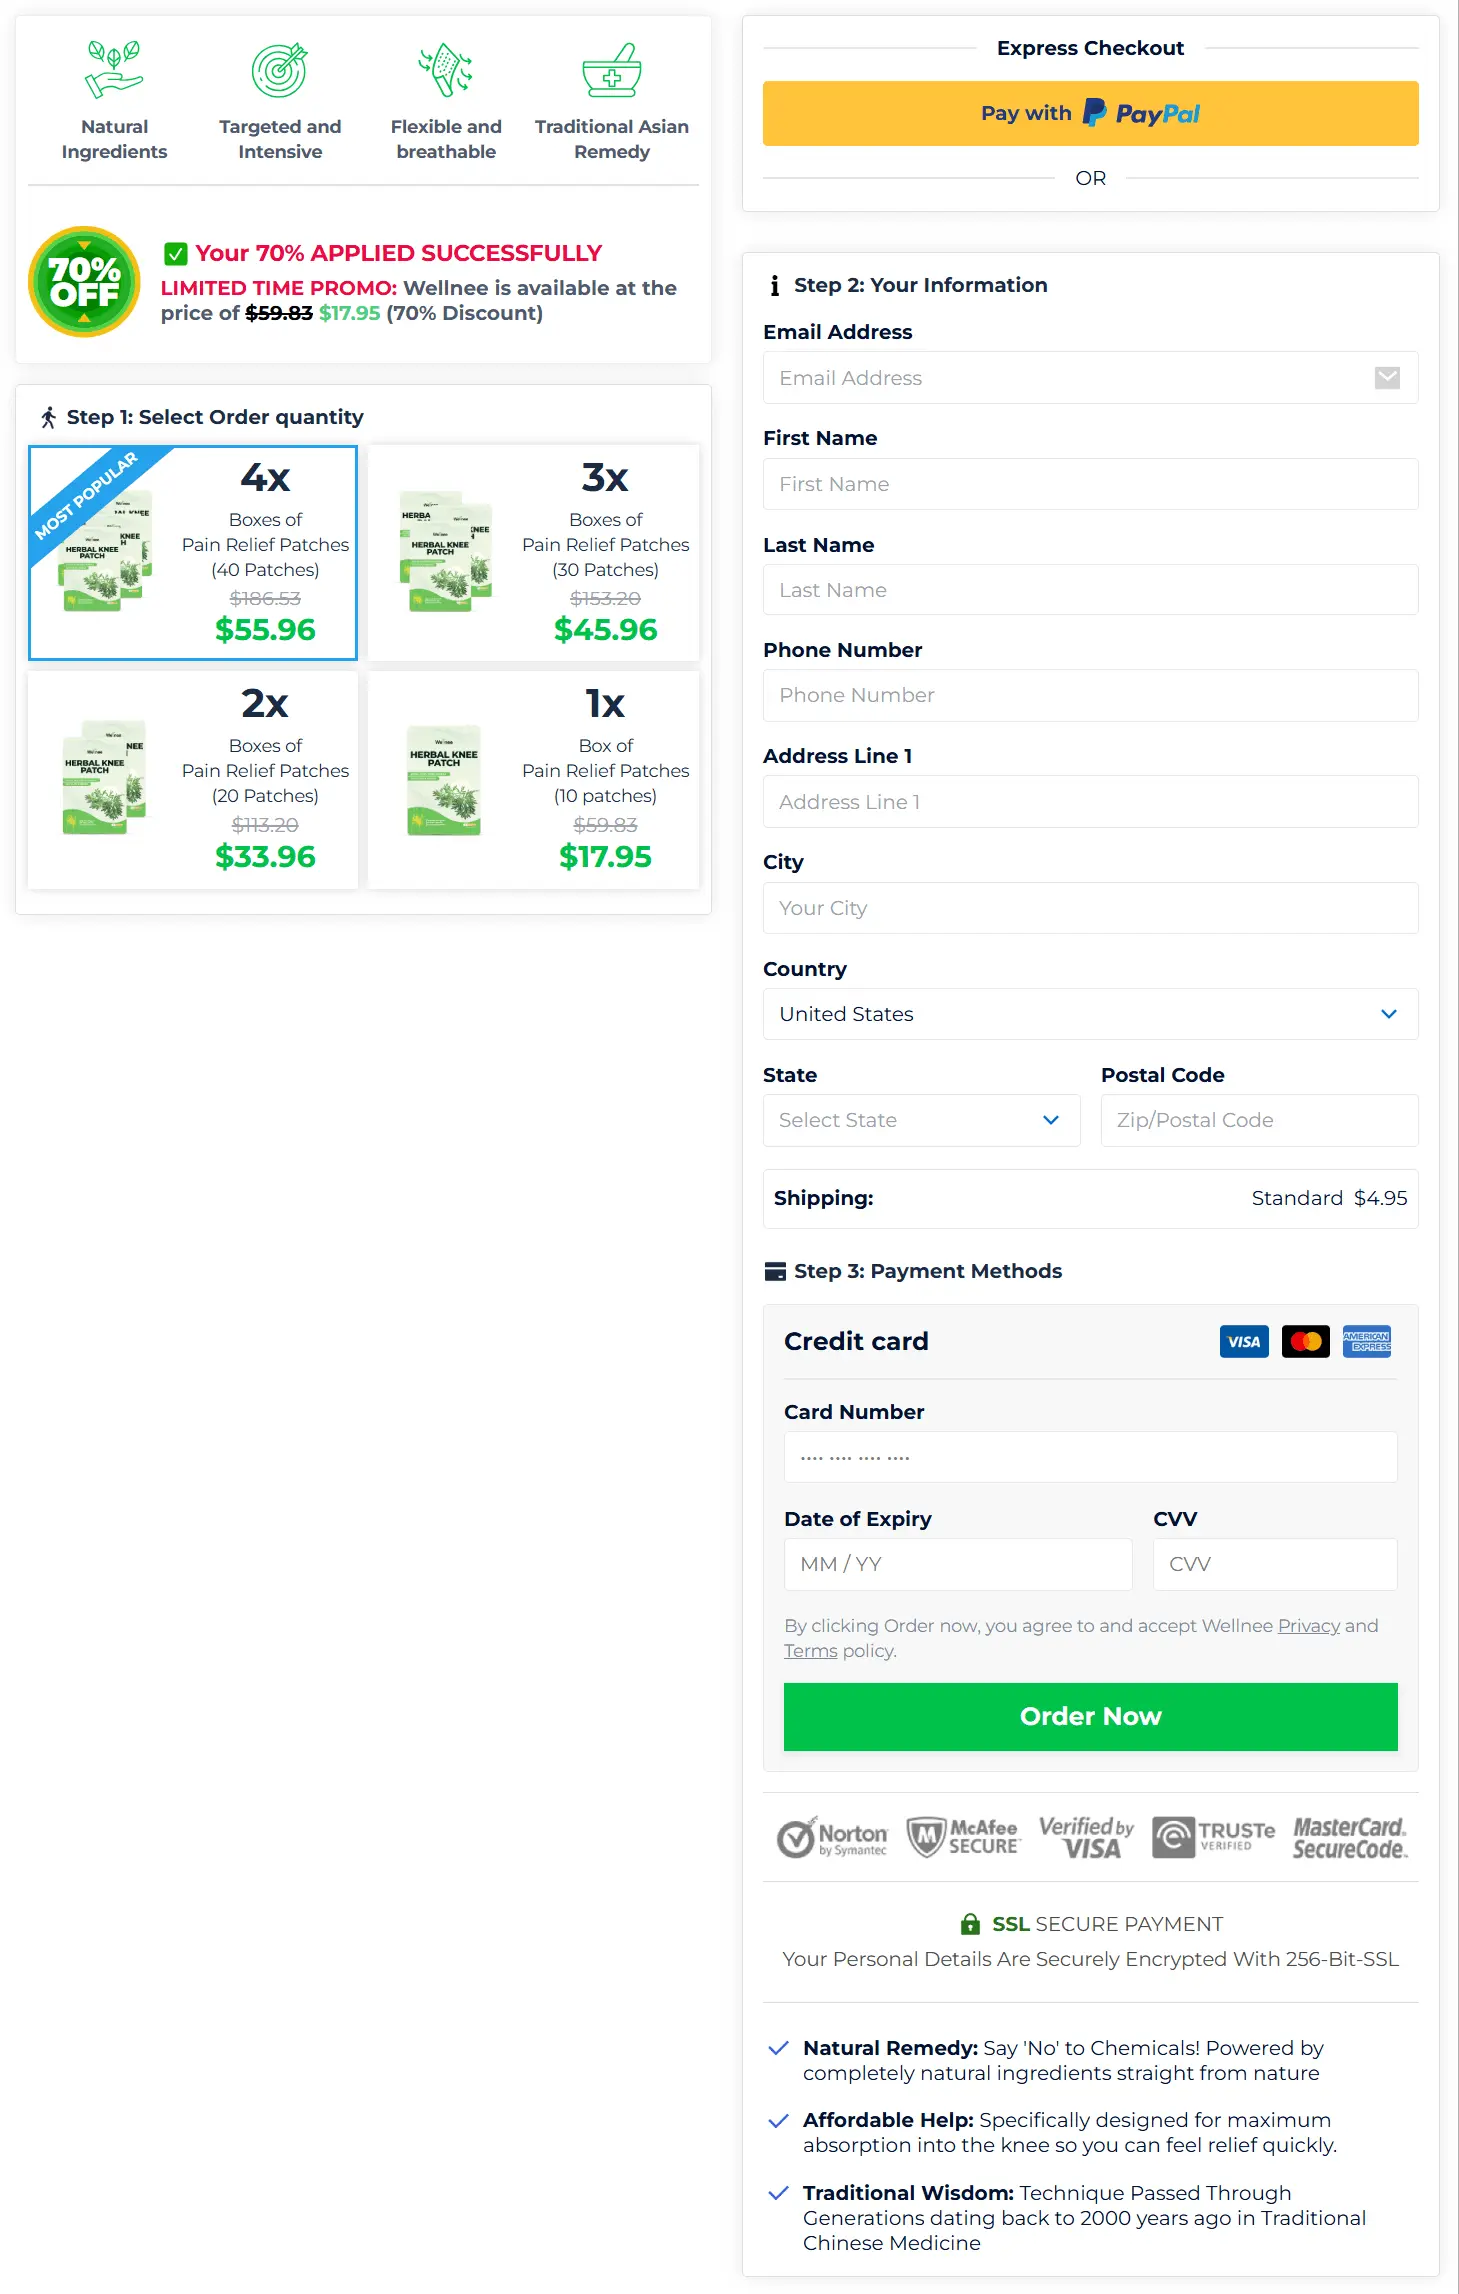The image size is (1459, 2294).
Task: Click the envelope icon in Email Address field
Action: [x=1387, y=378]
